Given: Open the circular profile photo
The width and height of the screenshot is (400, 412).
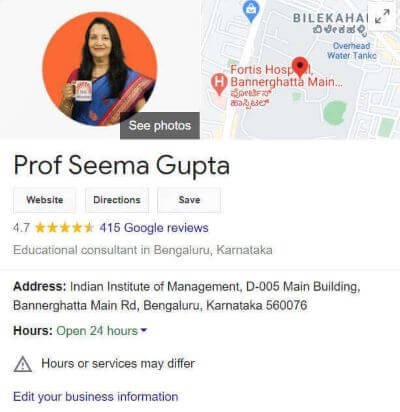Looking at the screenshot, I should click(99, 69).
